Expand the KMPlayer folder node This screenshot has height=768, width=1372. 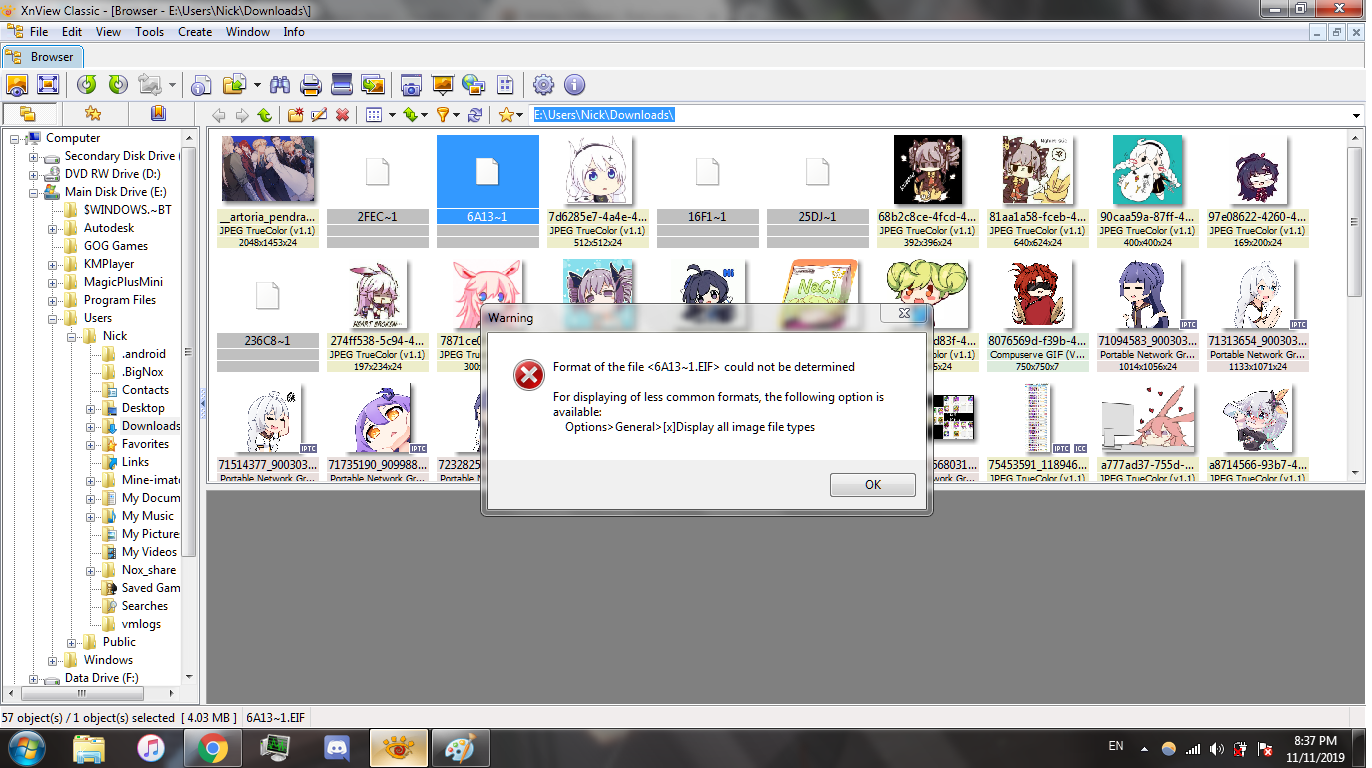54,264
